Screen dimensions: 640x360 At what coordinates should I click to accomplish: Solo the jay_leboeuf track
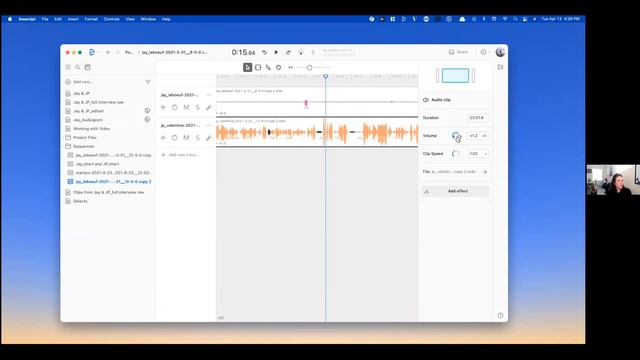pos(198,107)
